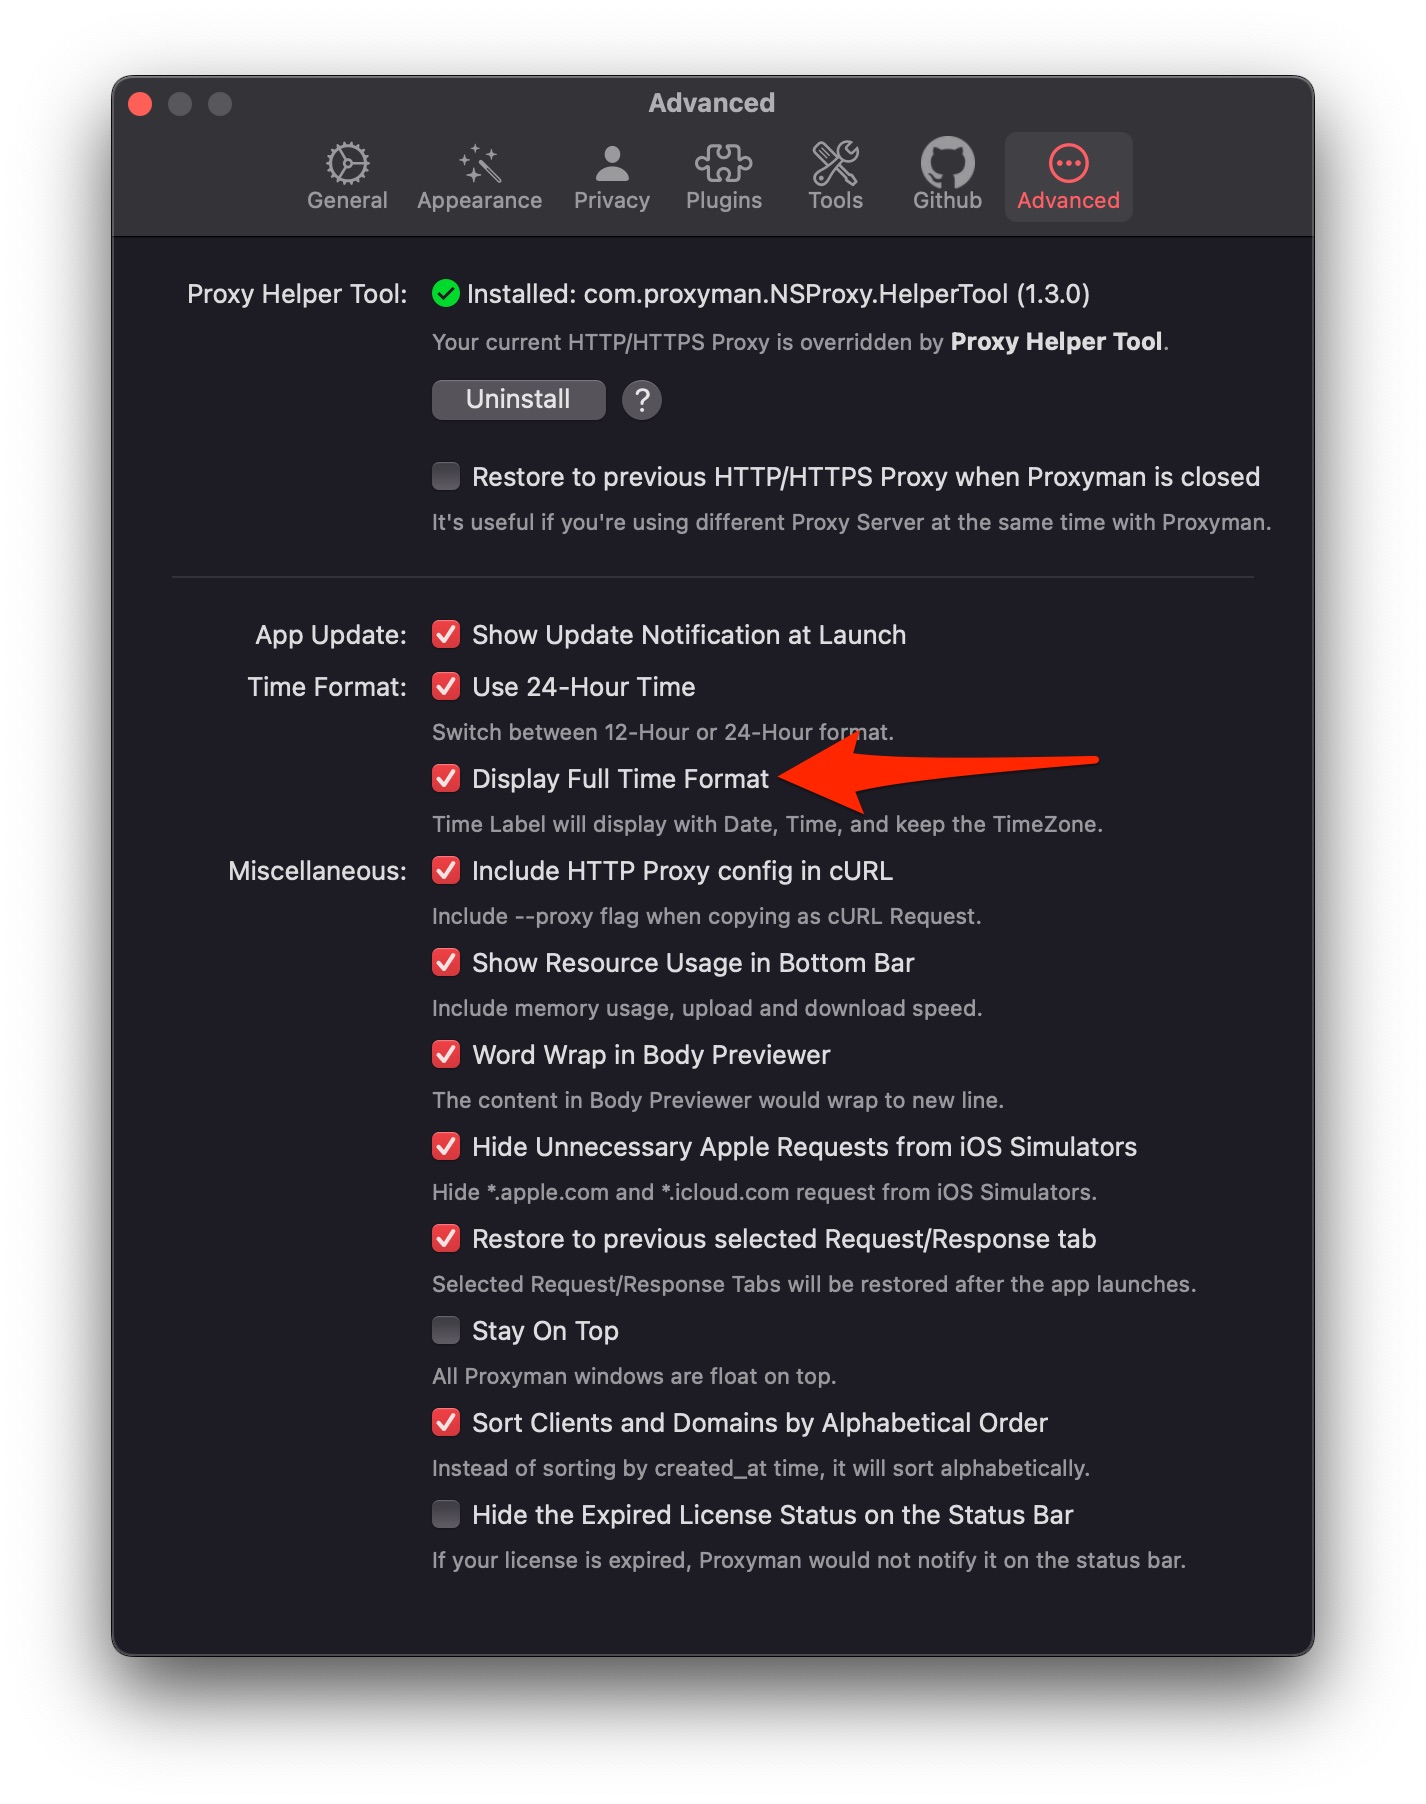Uncheck Use 24-Hour Time
The height and width of the screenshot is (1804, 1426).
click(446, 686)
